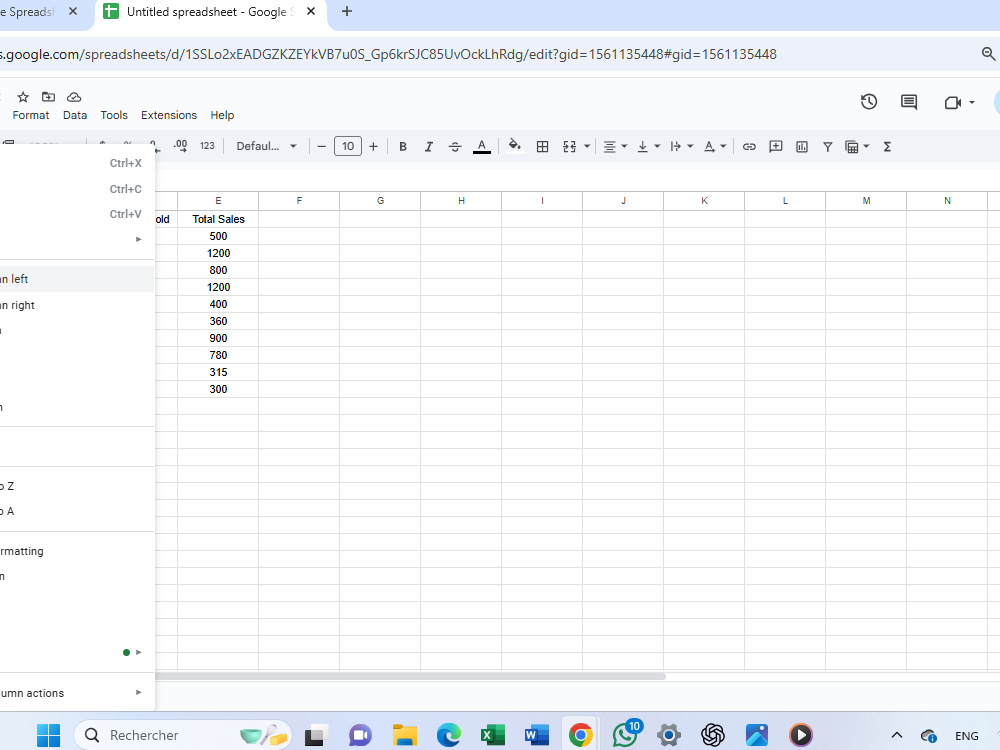Check the cloud save status icon

coord(74,97)
